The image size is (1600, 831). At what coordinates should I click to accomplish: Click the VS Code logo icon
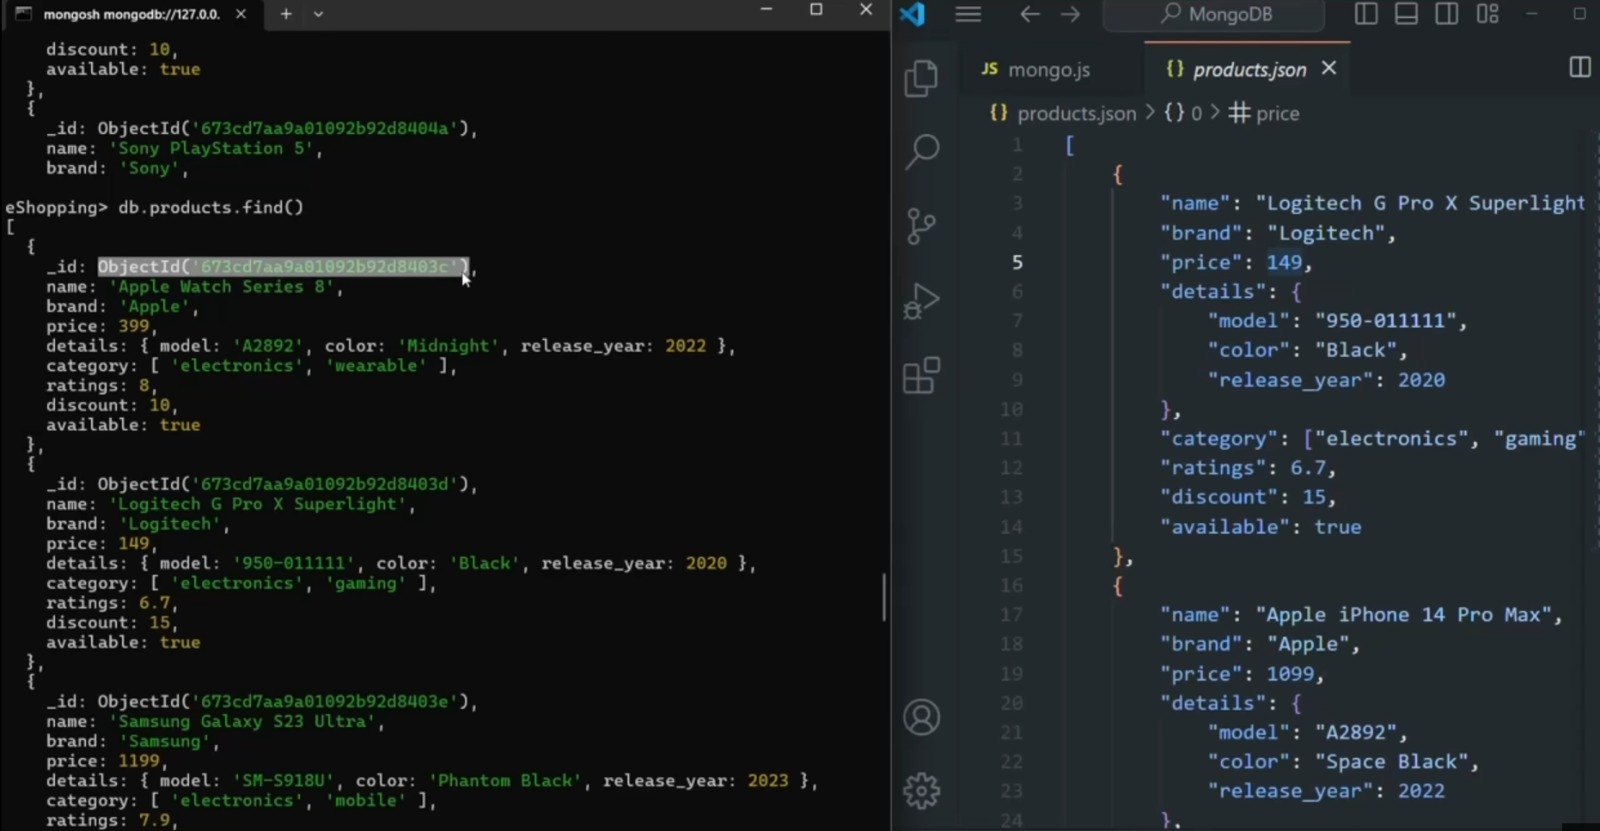click(x=912, y=14)
